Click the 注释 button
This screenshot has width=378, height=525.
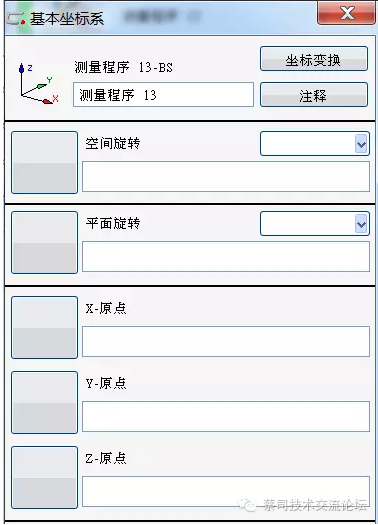pos(314,95)
